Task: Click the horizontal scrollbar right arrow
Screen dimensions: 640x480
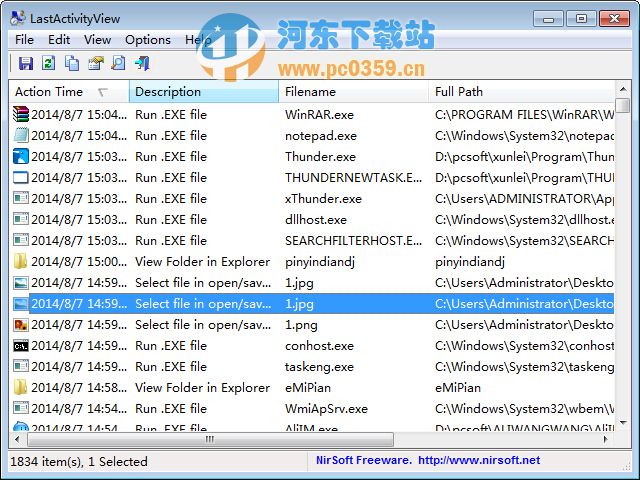Action: tap(606, 440)
